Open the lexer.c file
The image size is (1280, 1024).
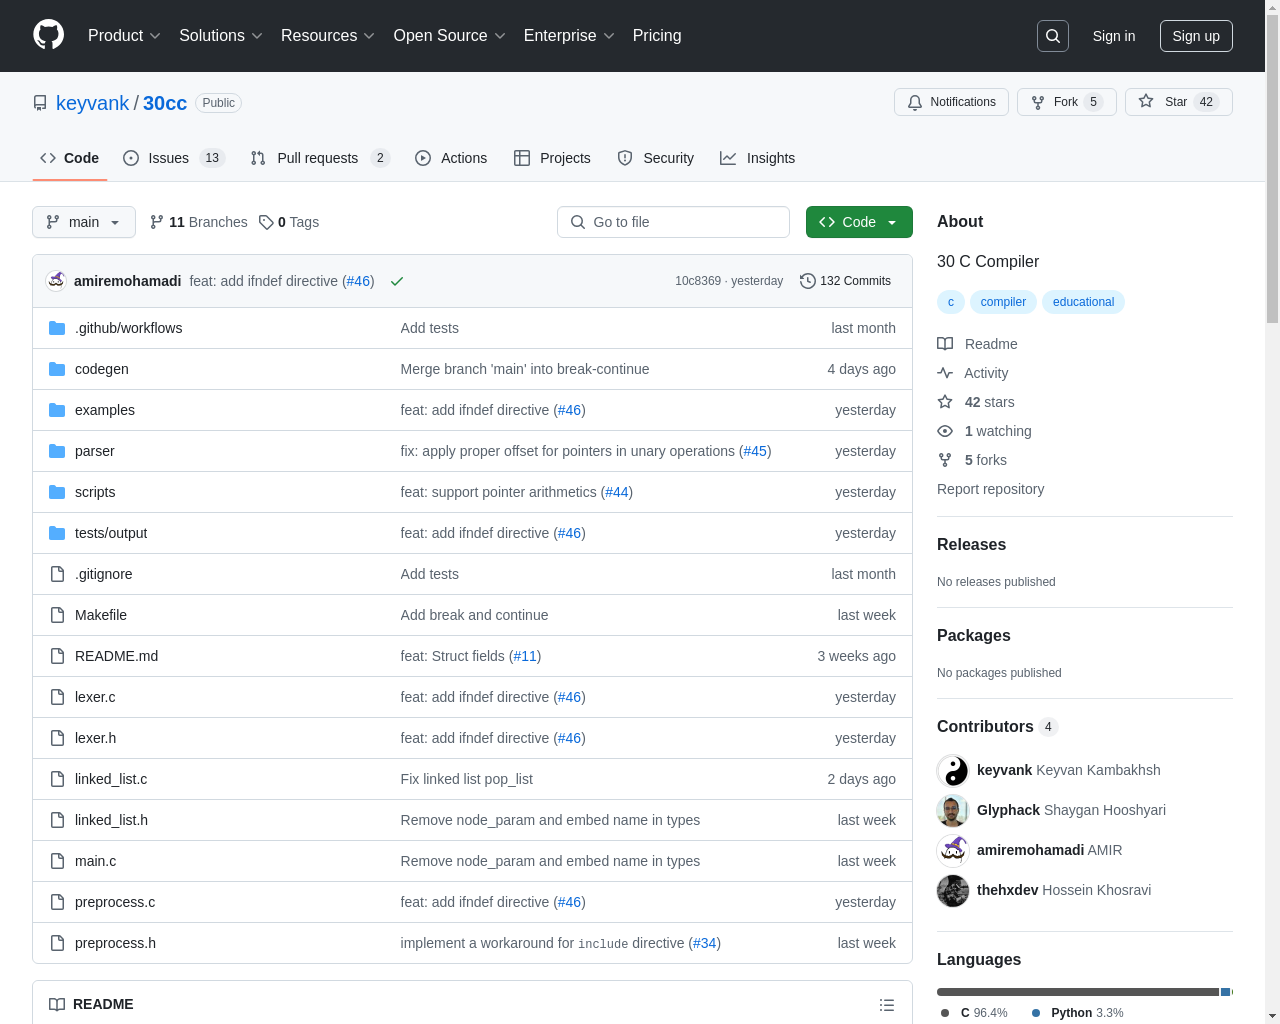click(x=95, y=697)
